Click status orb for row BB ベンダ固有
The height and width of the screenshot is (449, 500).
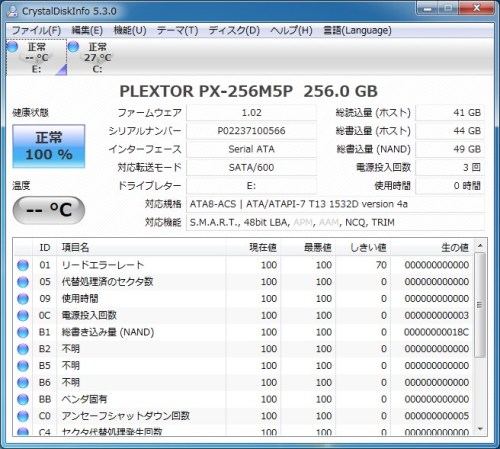point(23,399)
